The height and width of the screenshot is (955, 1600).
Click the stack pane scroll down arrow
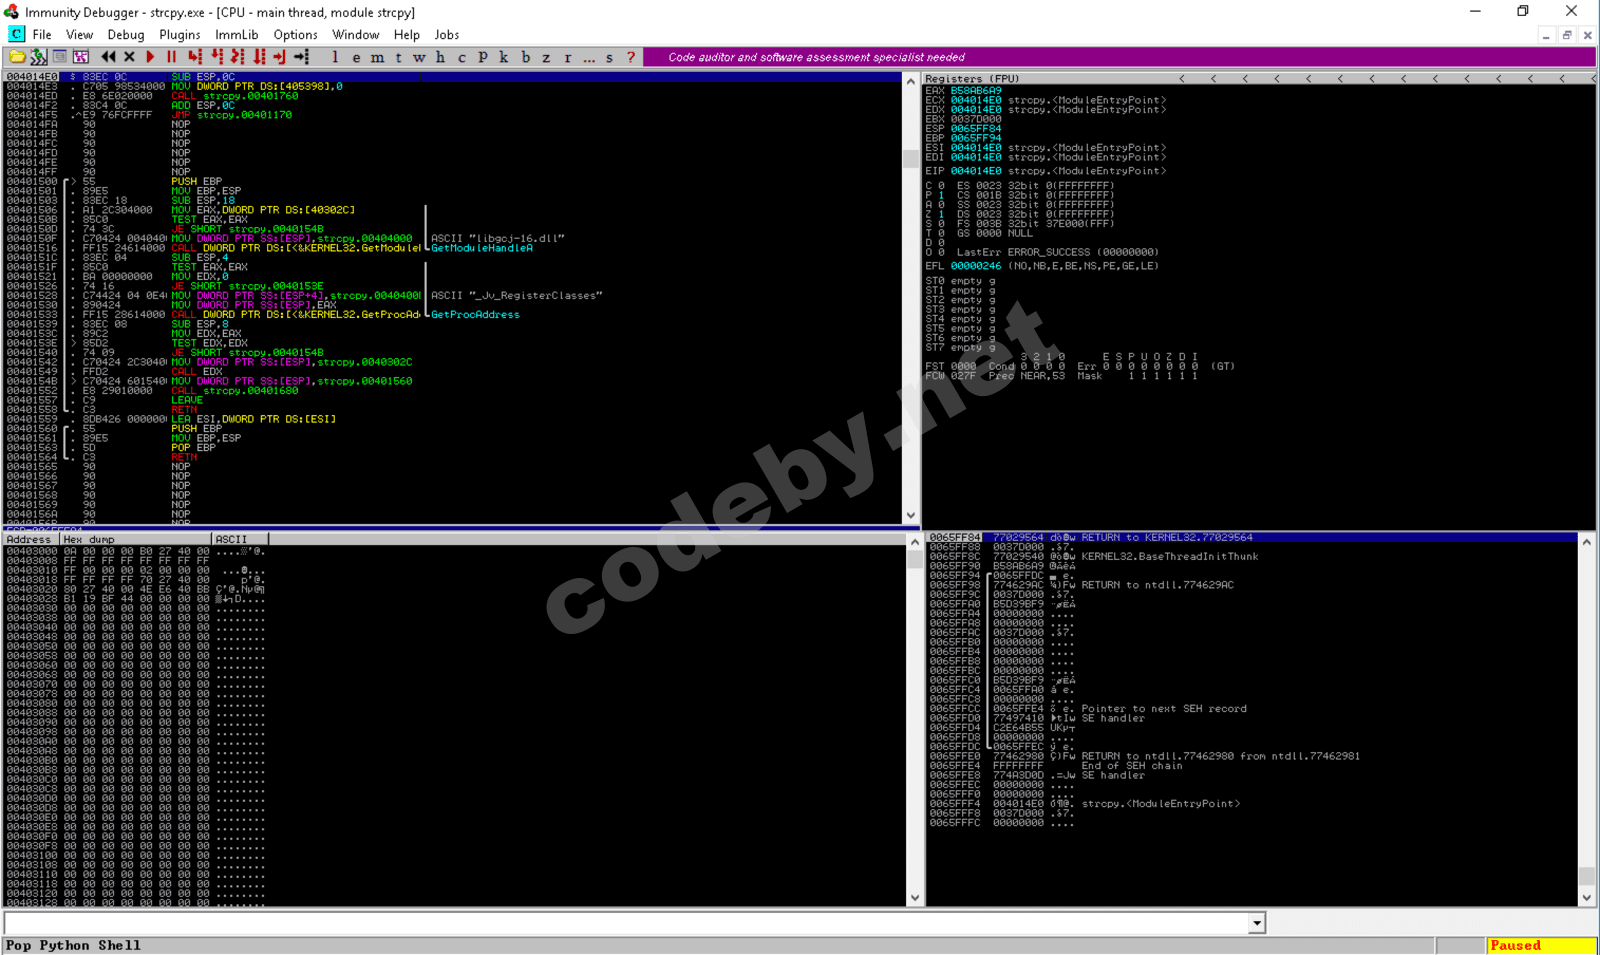tap(1586, 898)
